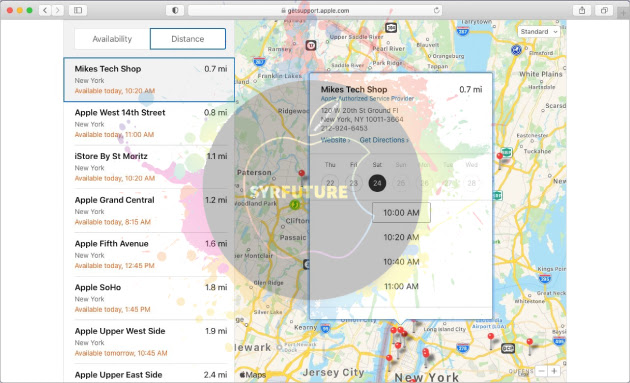Pick the 11:00 AM time slot
630x383 pixels.
401,286
